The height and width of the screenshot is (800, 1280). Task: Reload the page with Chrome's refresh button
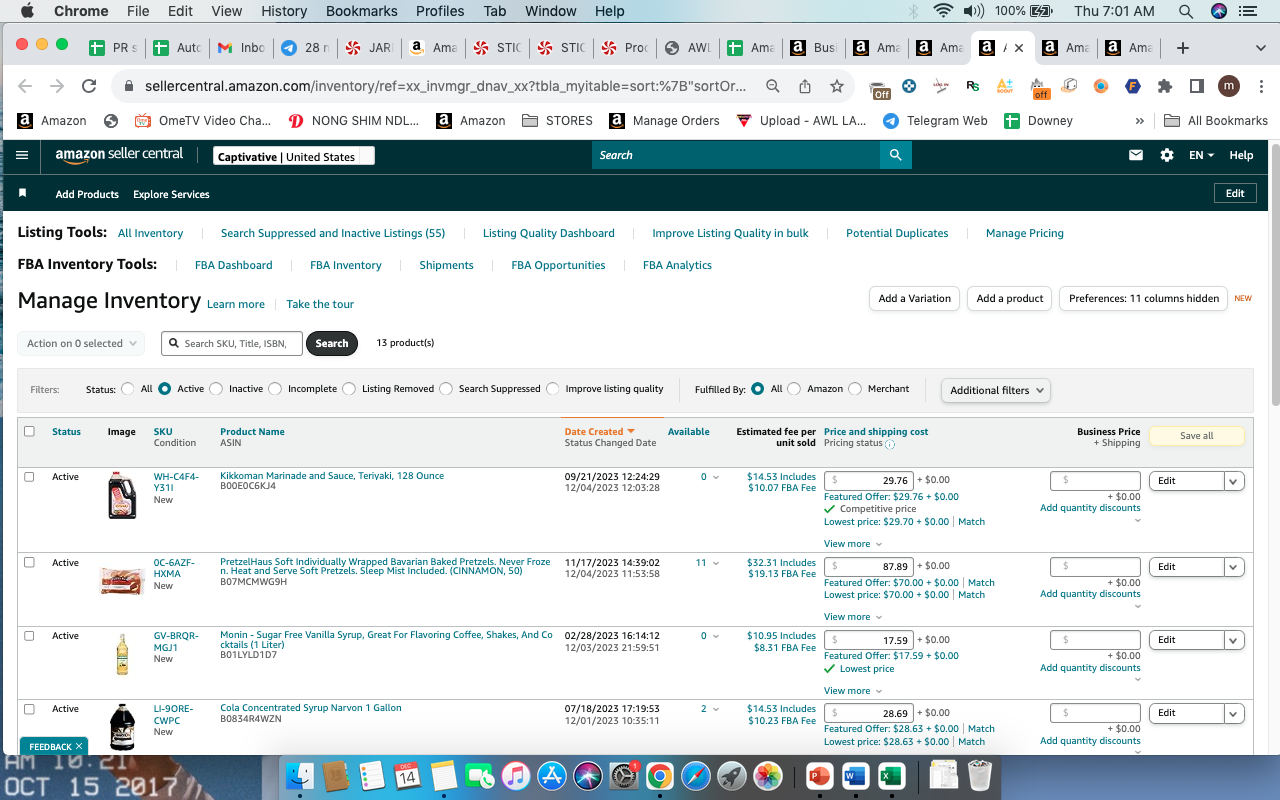coord(89,86)
